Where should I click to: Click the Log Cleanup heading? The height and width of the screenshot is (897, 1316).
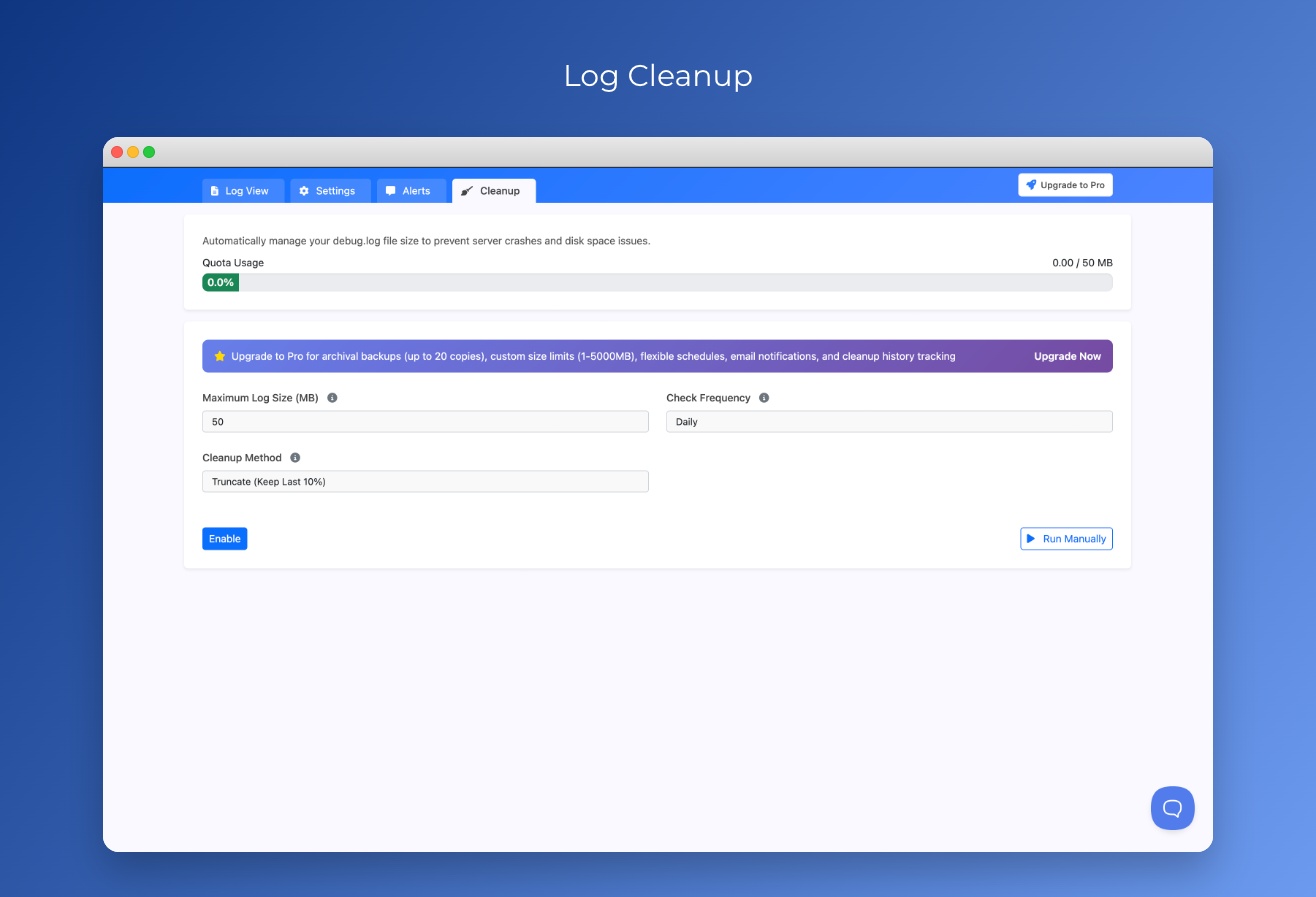(x=658, y=76)
